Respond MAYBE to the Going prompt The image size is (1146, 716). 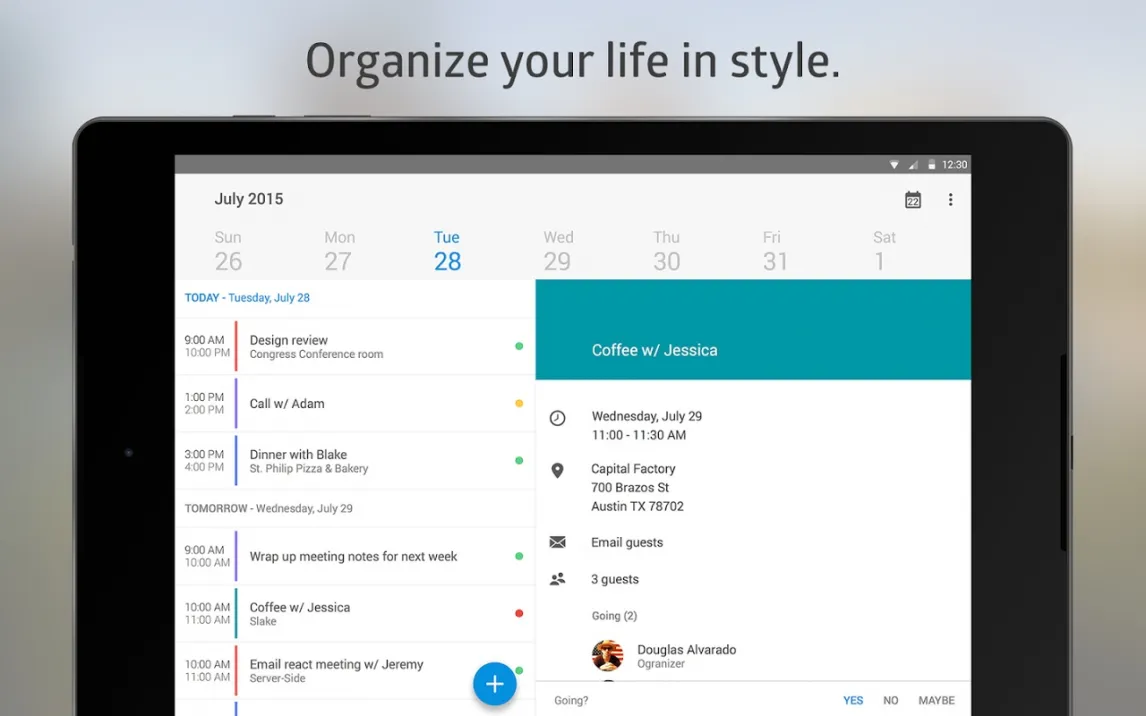(x=936, y=700)
